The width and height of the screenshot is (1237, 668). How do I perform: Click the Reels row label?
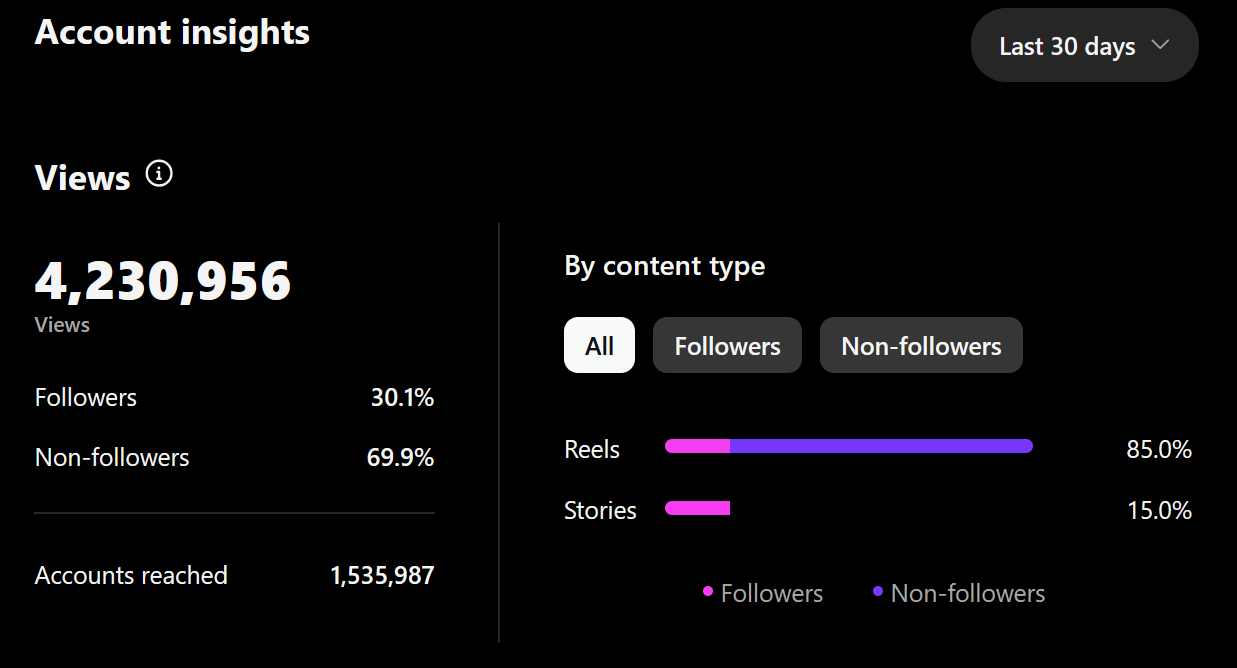pyautogui.click(x=592, y=450)
